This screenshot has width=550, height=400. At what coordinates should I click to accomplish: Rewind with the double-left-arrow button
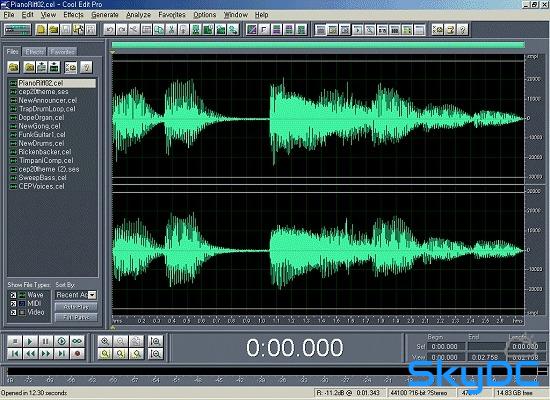(x=30, y=354)
